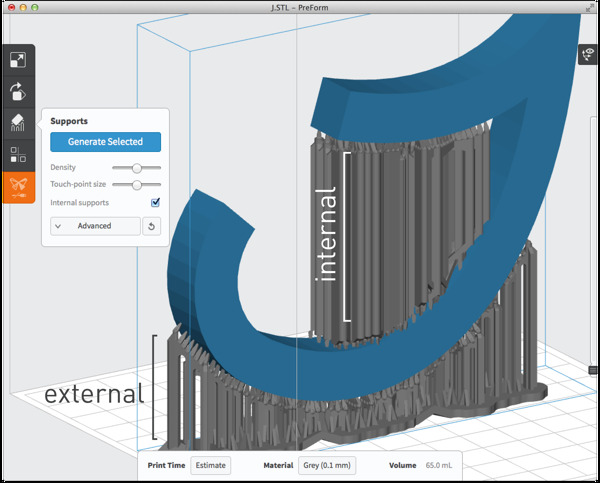Click the Generate Selected button
Screen dimensions: 600x483
105,142
